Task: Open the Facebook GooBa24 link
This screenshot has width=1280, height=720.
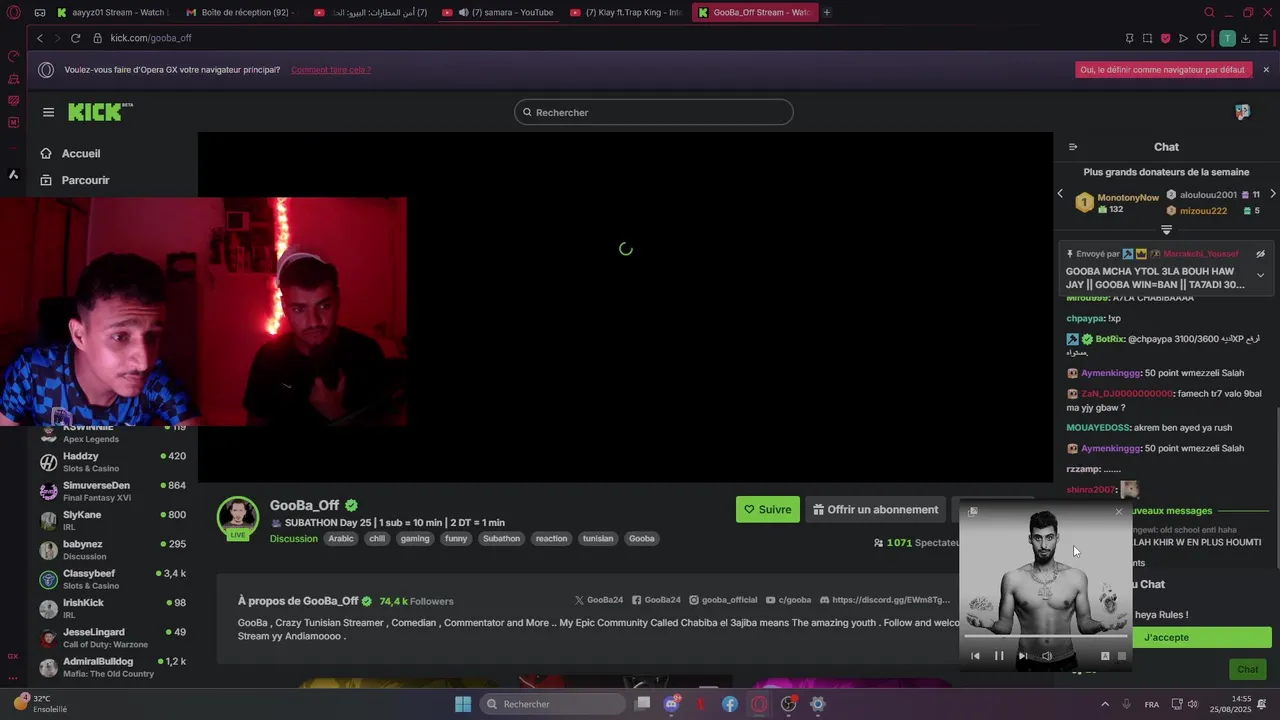Action: point(656,600)
